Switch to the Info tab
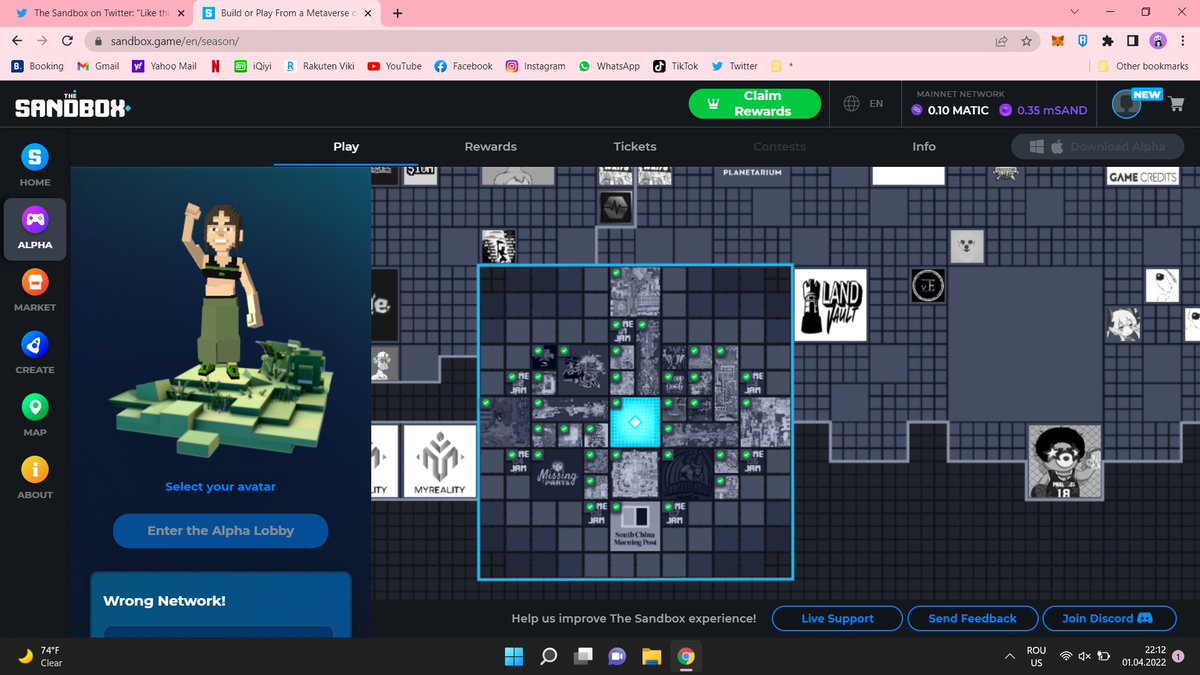The image size is (1200, 675). point(924,146)
